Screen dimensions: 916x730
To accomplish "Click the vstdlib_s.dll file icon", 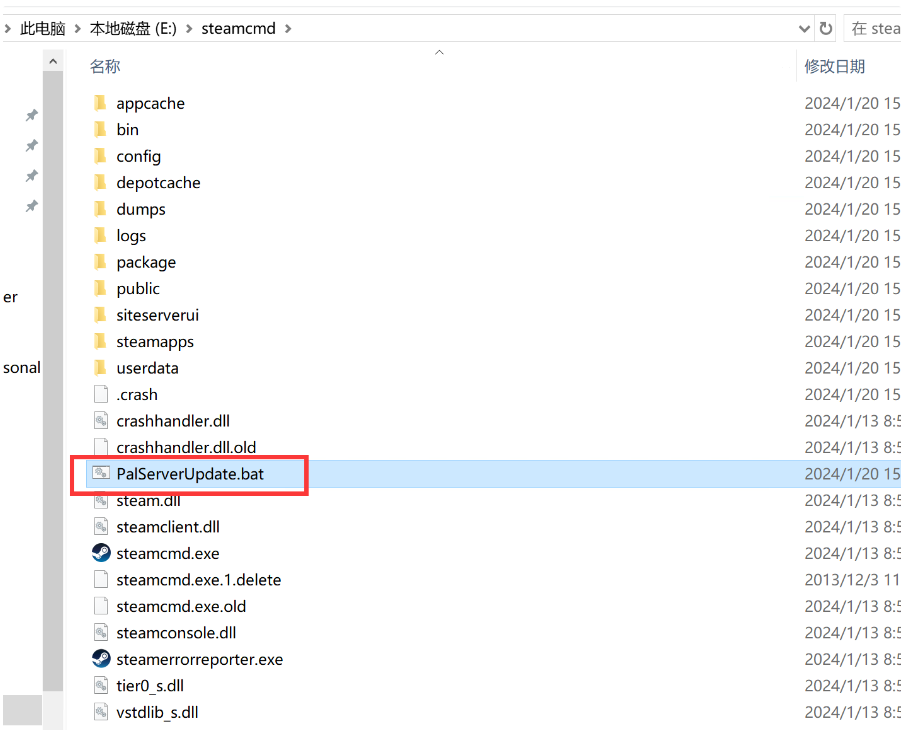I will 100,712.
